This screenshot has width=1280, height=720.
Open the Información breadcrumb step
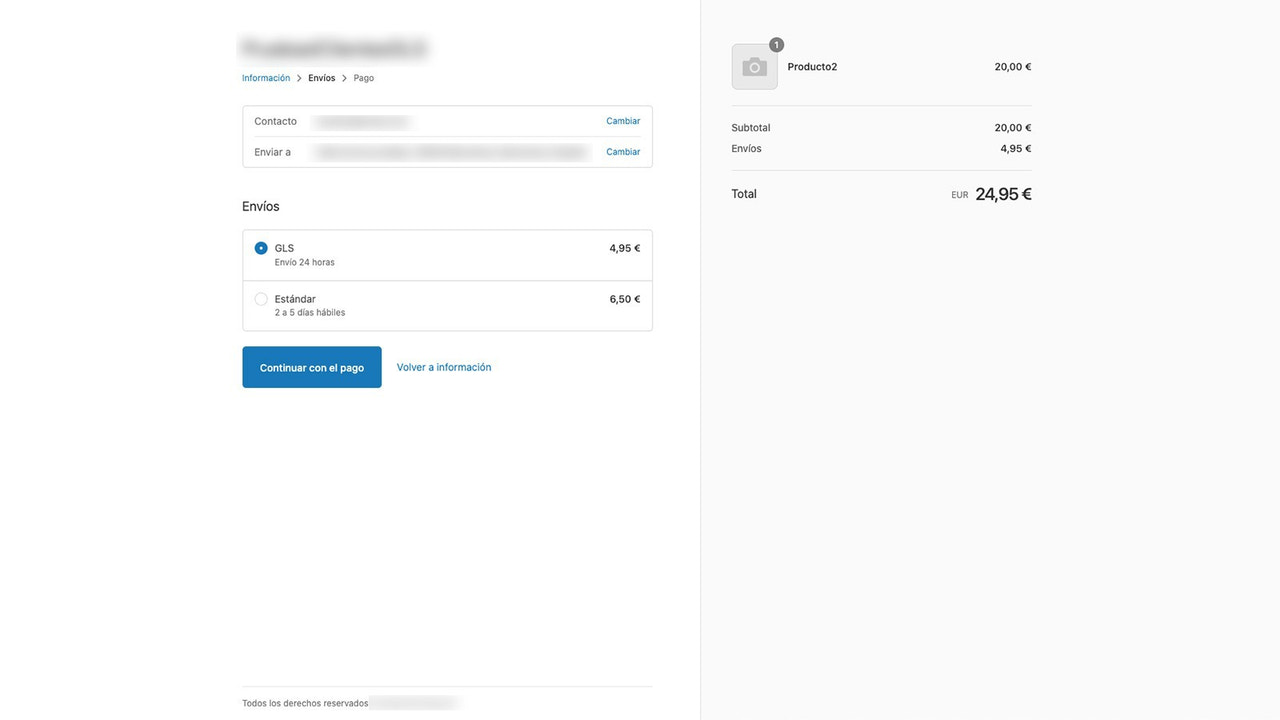click(x=265, y=77)
